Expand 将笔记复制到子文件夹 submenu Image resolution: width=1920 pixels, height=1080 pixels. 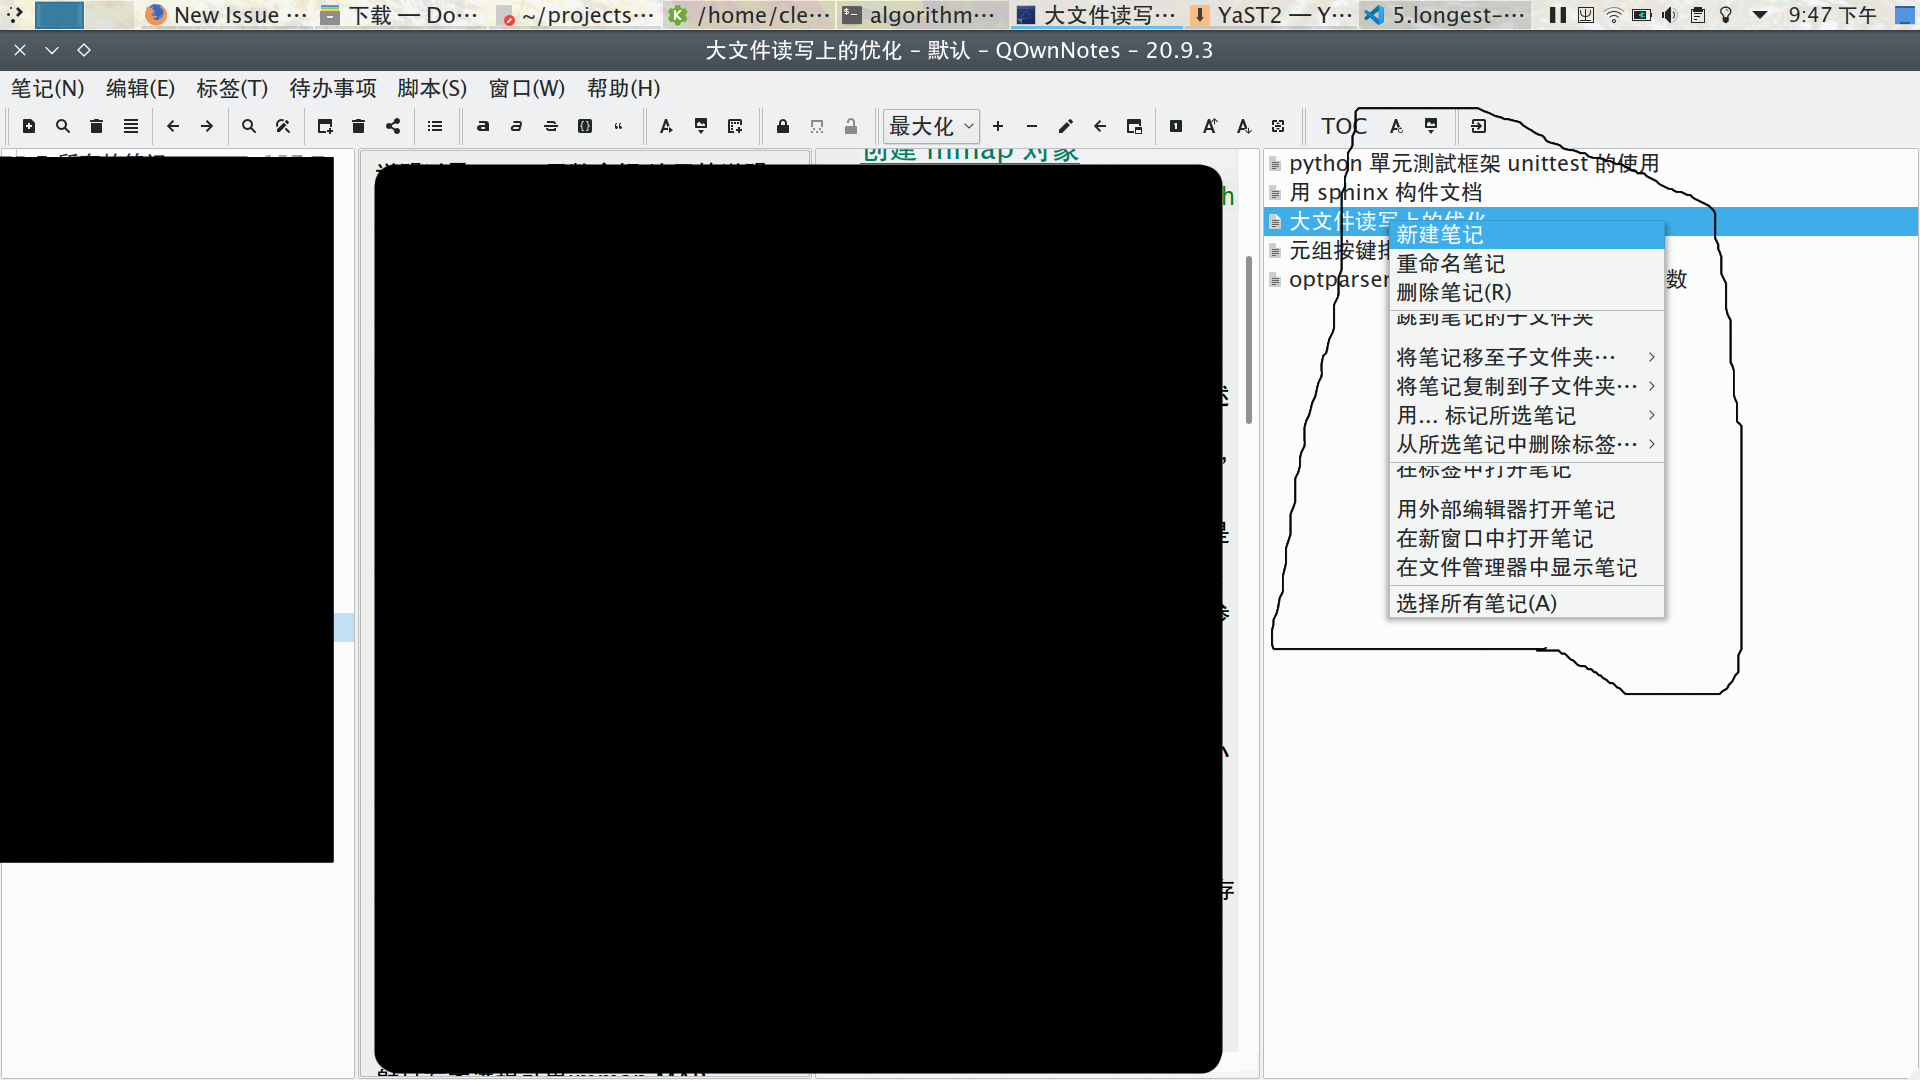click(1526, 386)
